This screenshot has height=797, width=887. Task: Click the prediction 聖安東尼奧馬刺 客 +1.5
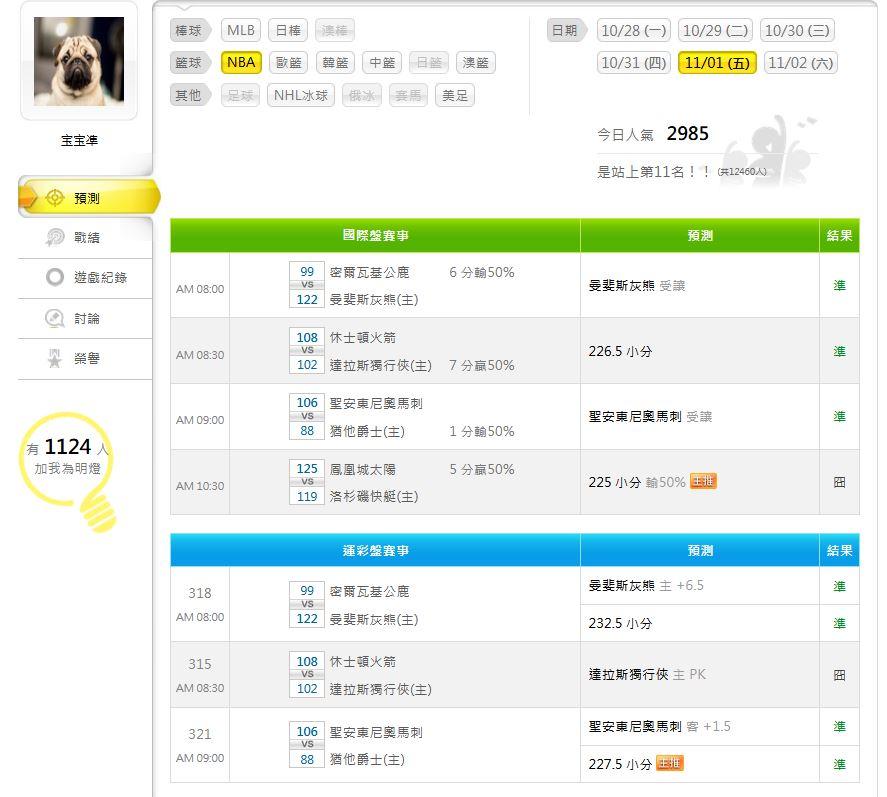point(660,726)
